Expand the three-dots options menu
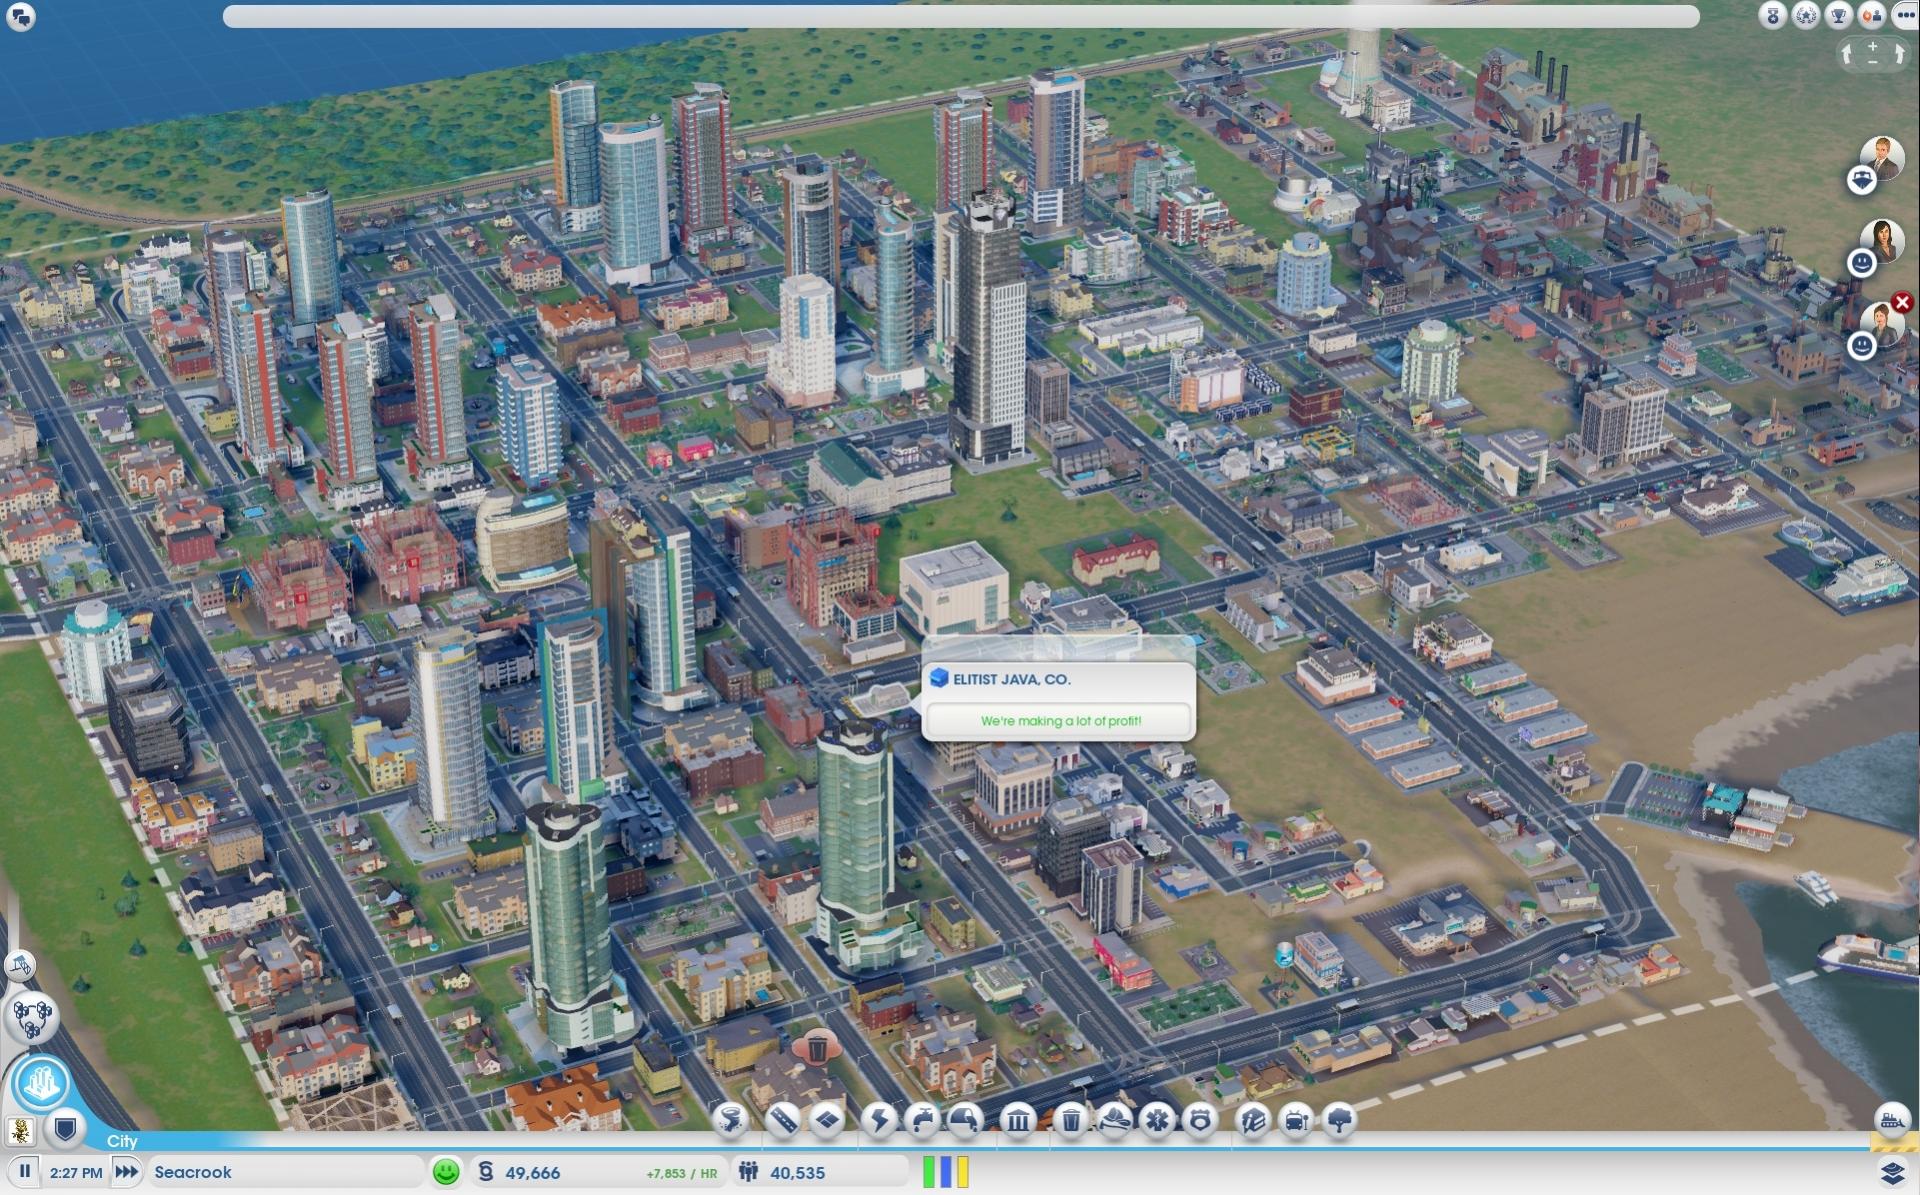Image resolution: width=1920 pixels, height=1195 pixels. coord(1904,15)
